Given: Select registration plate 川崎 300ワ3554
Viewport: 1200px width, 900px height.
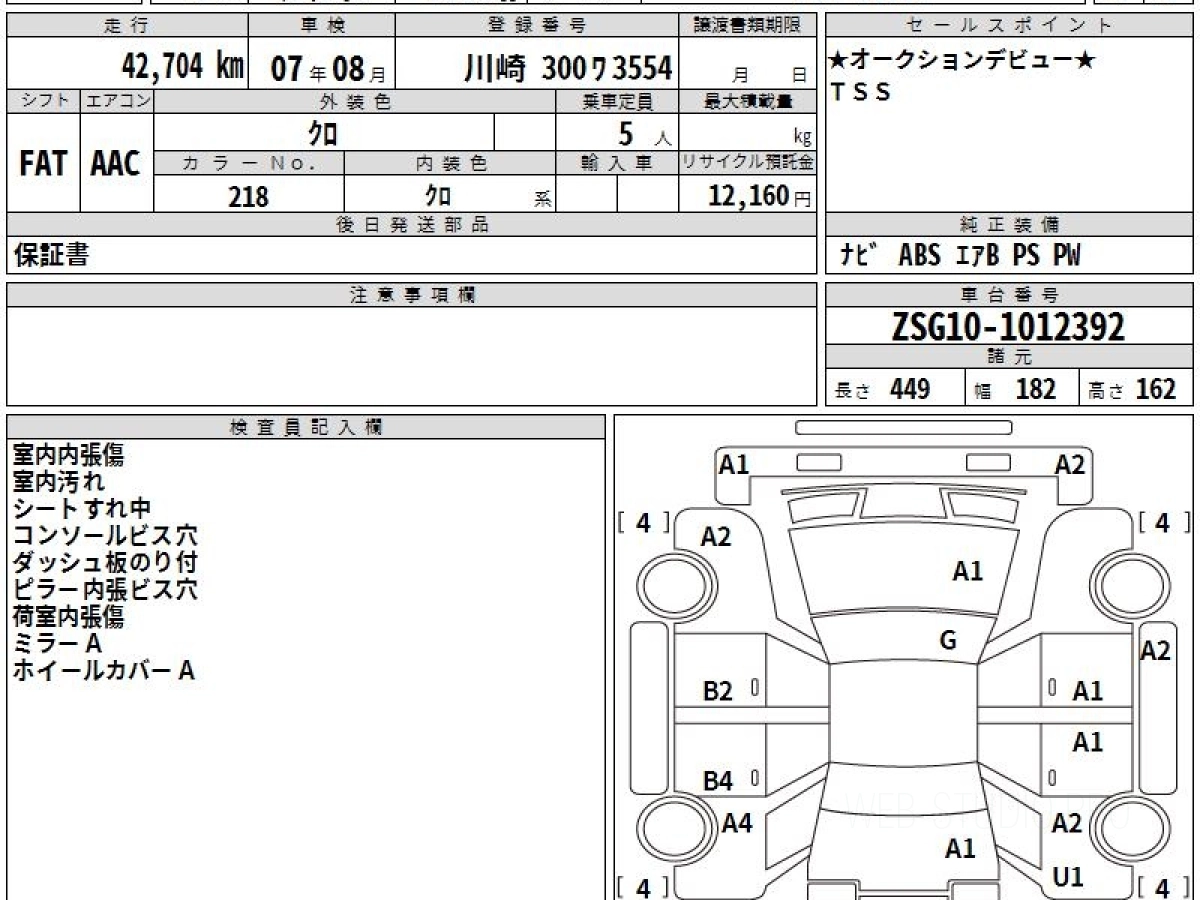Looking at the screenshot, I should click(x=567, y=68).
